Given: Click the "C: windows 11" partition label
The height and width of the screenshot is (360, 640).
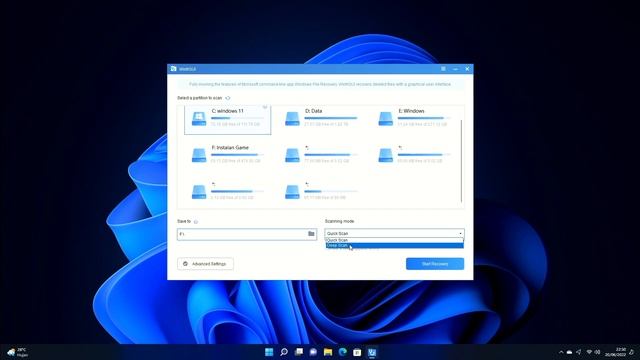Looking at the screenshot, I should (227, 111).
